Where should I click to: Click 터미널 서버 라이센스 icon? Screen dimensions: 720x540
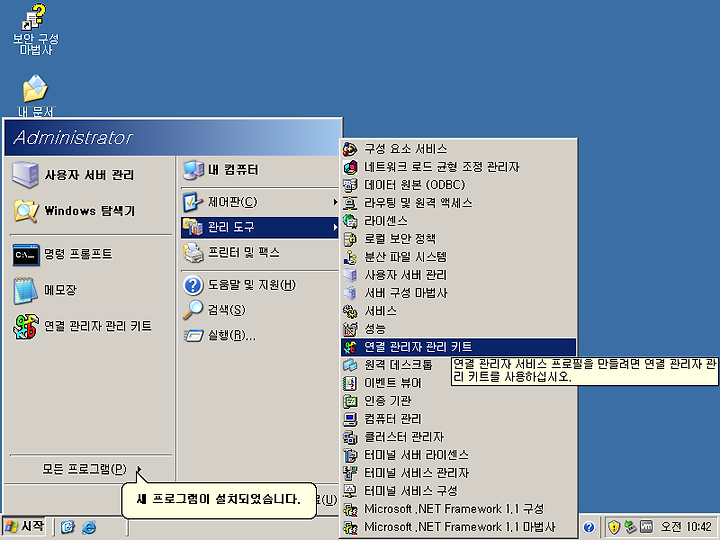point(350,455)
